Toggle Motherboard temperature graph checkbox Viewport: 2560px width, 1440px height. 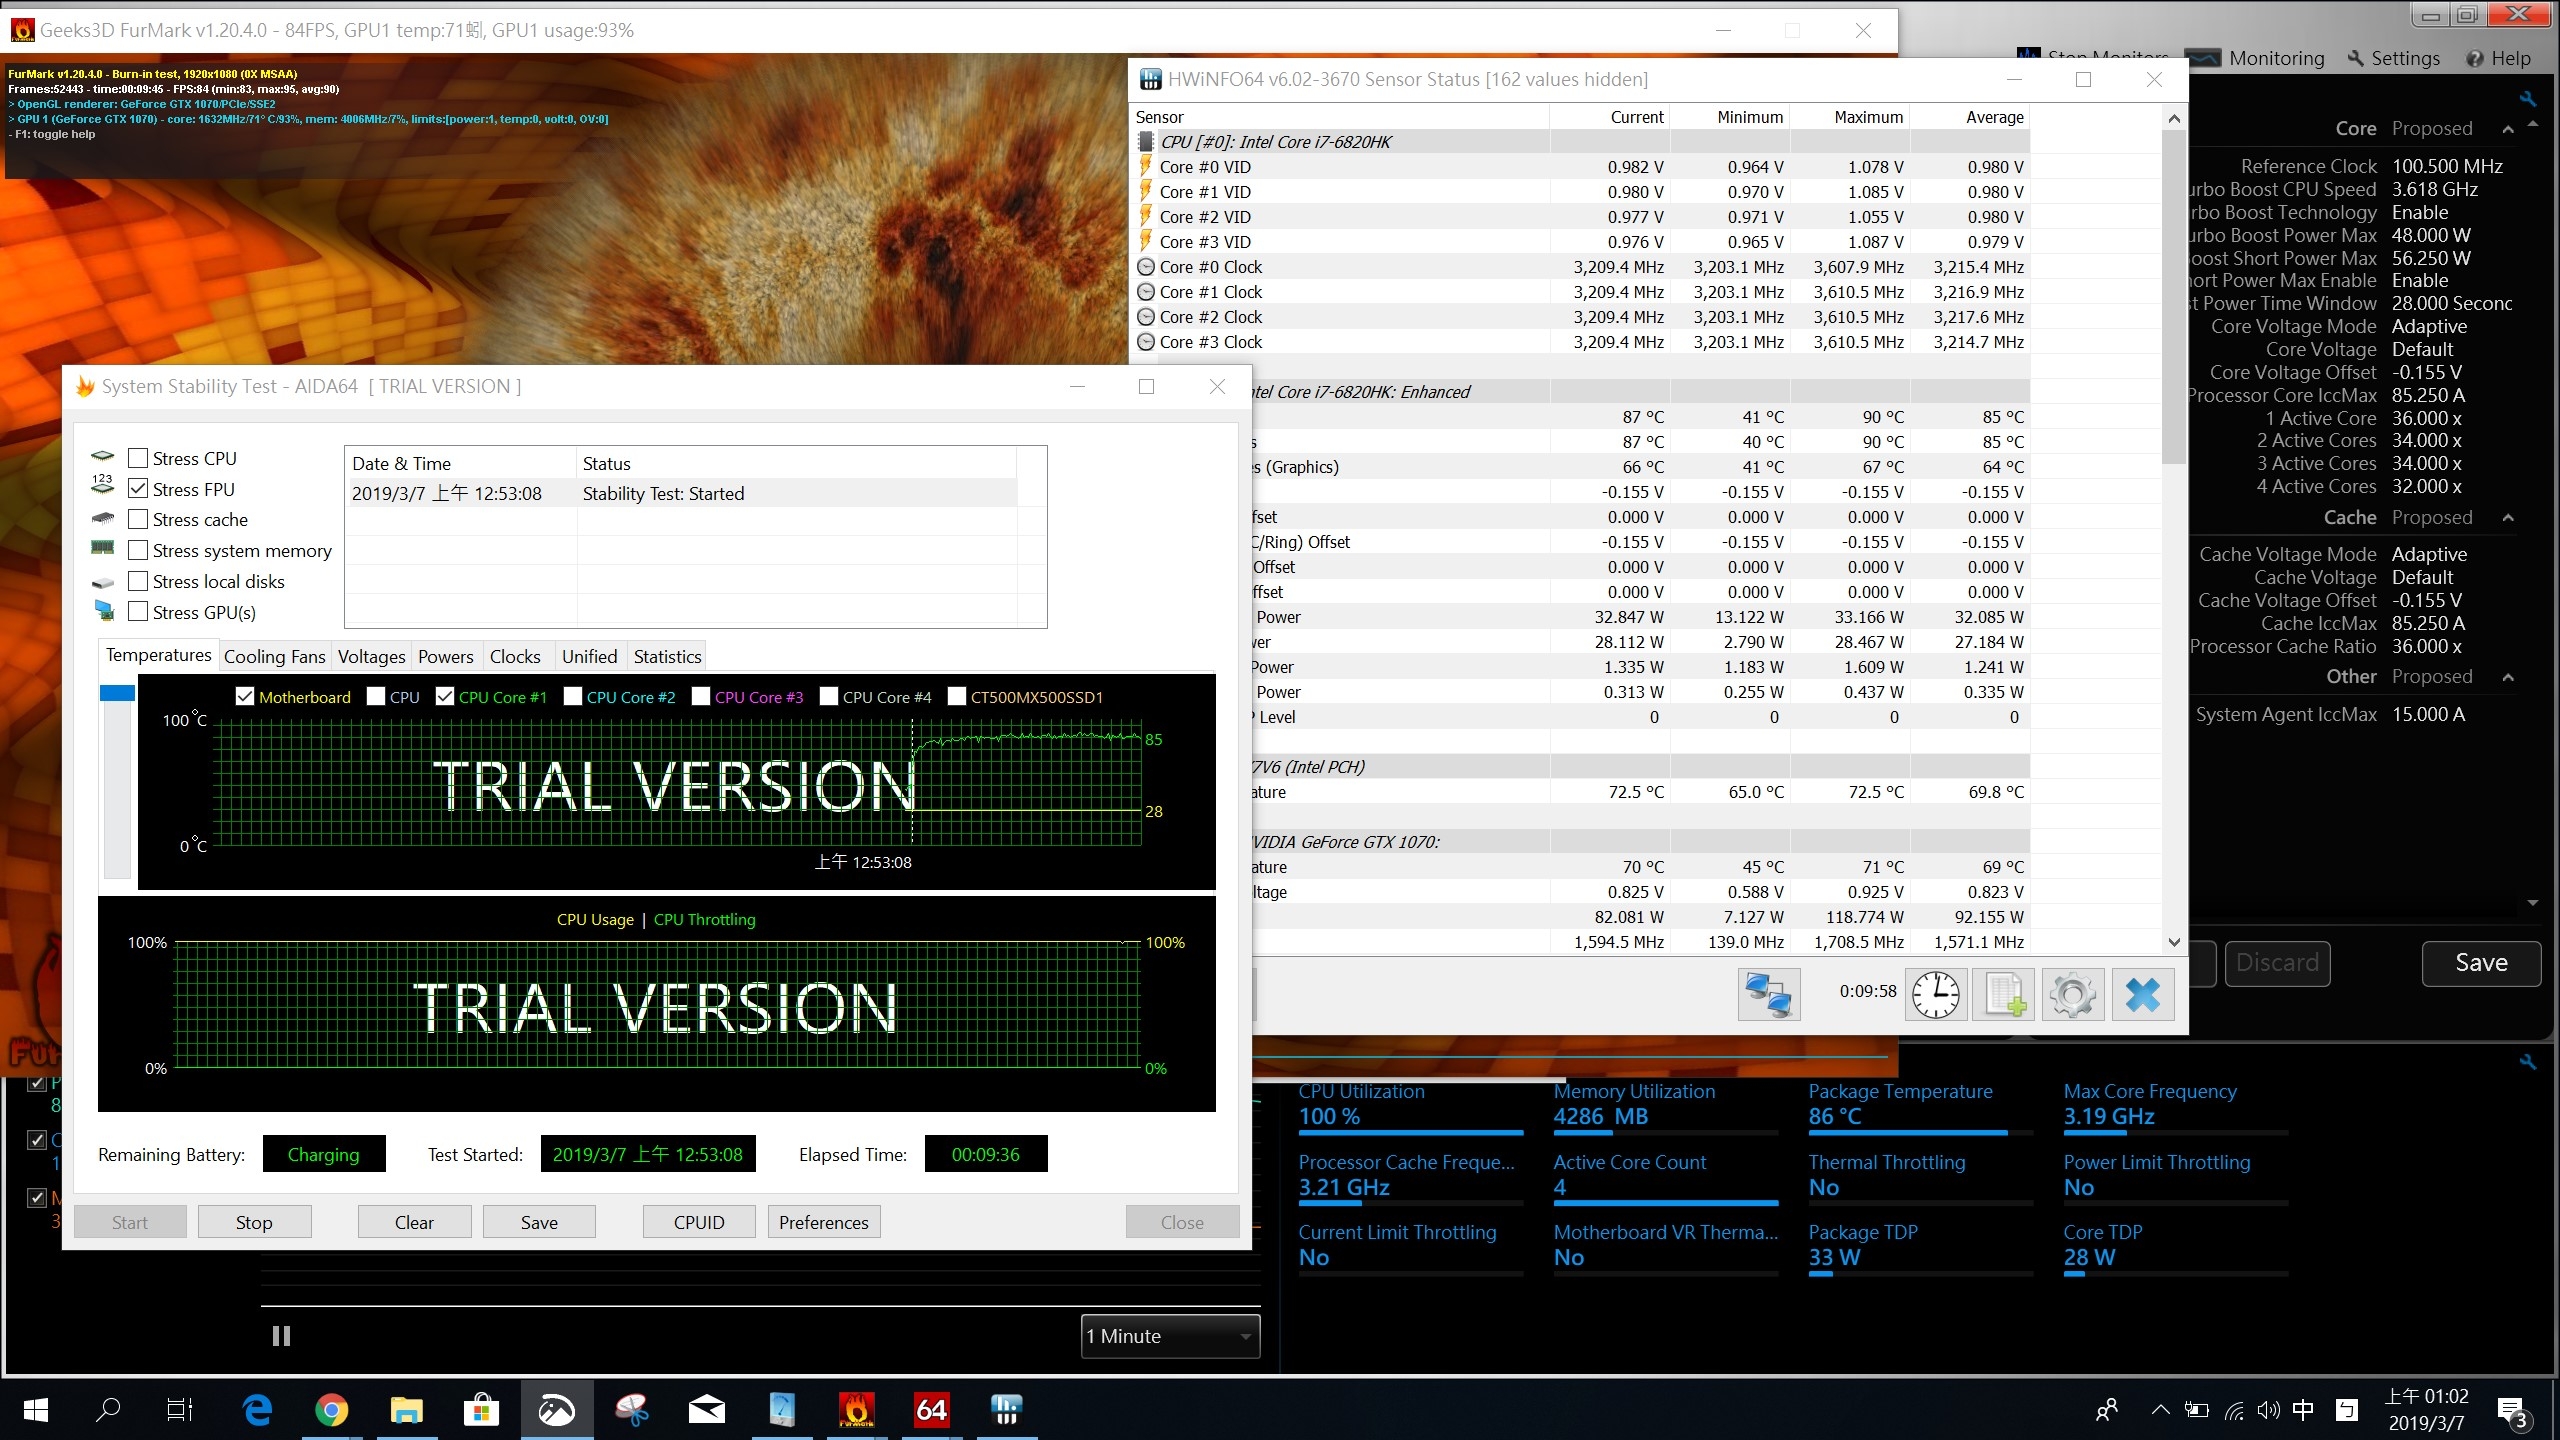(245, 696)
